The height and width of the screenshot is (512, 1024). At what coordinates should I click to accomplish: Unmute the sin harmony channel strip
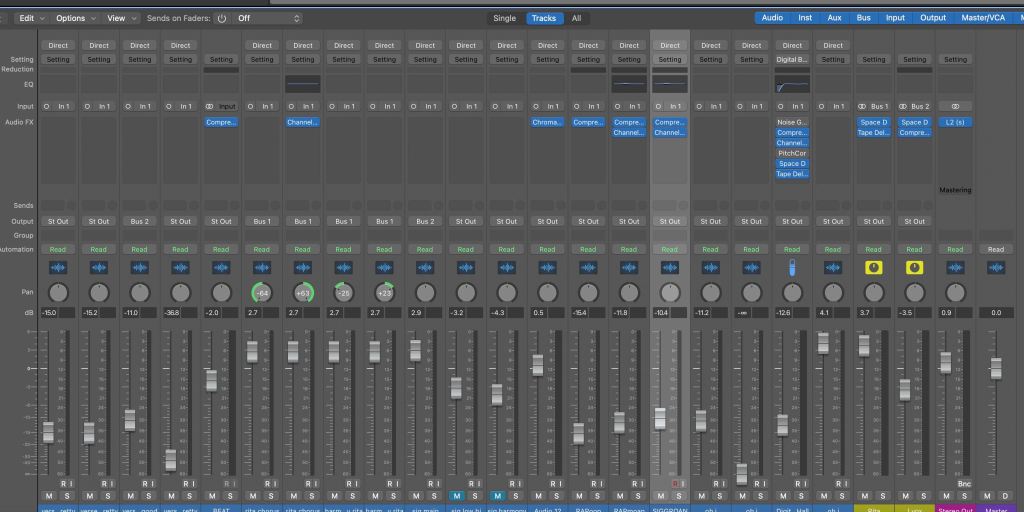497,496
